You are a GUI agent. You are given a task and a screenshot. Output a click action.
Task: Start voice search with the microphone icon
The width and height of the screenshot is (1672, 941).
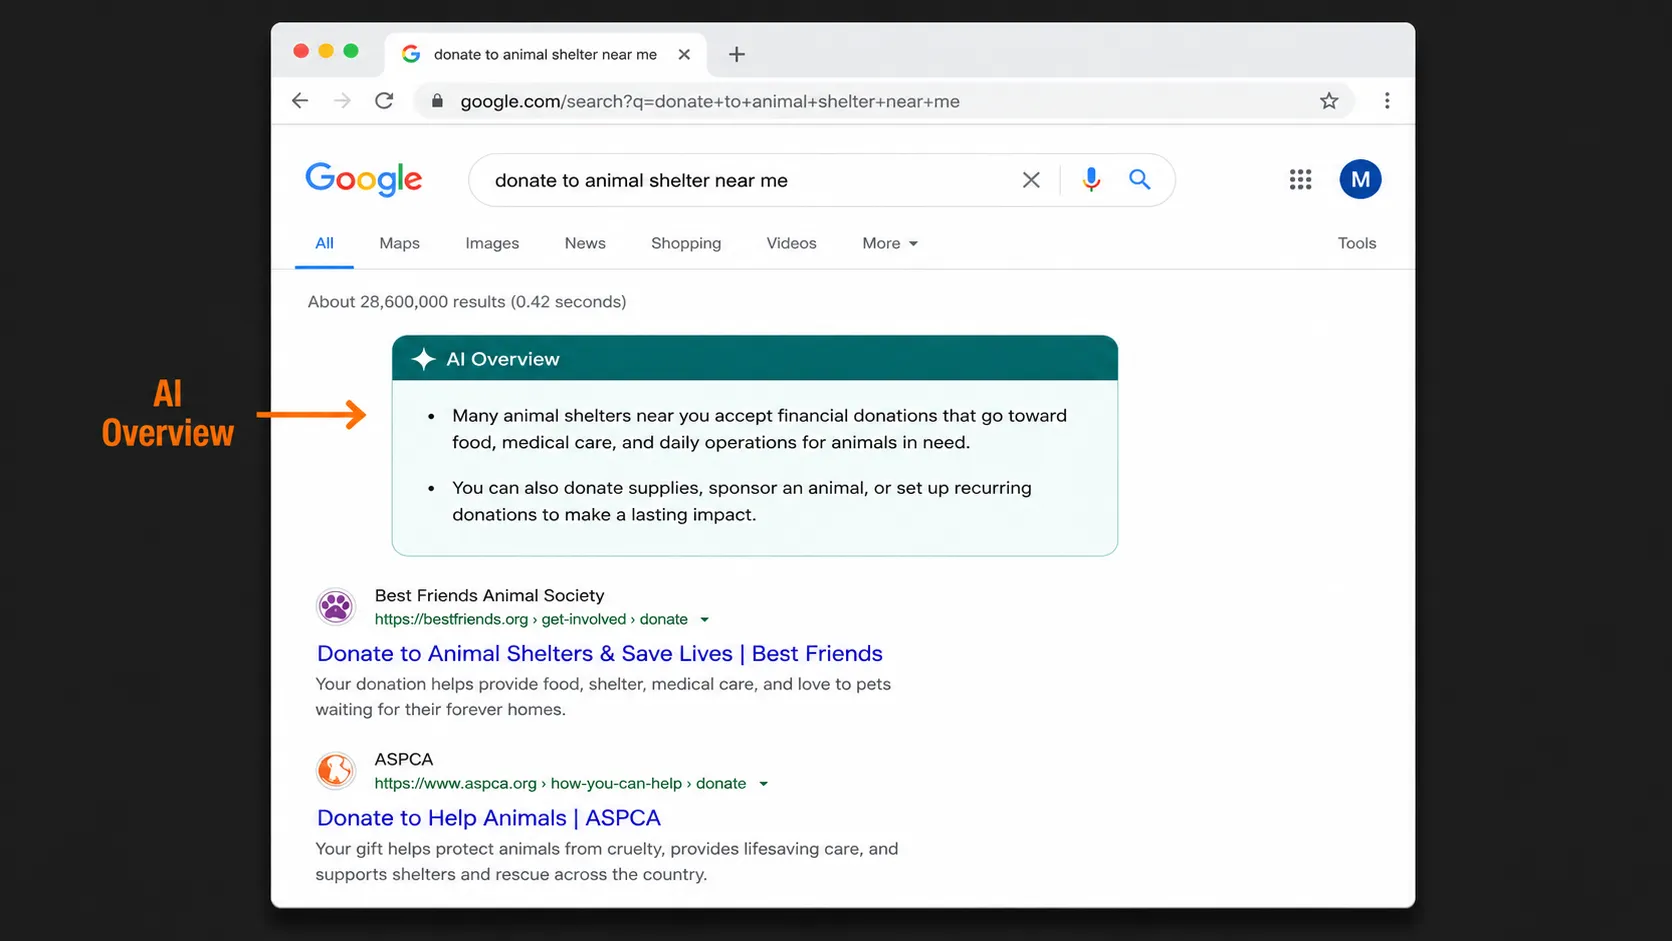click(x=1091, y=180)
